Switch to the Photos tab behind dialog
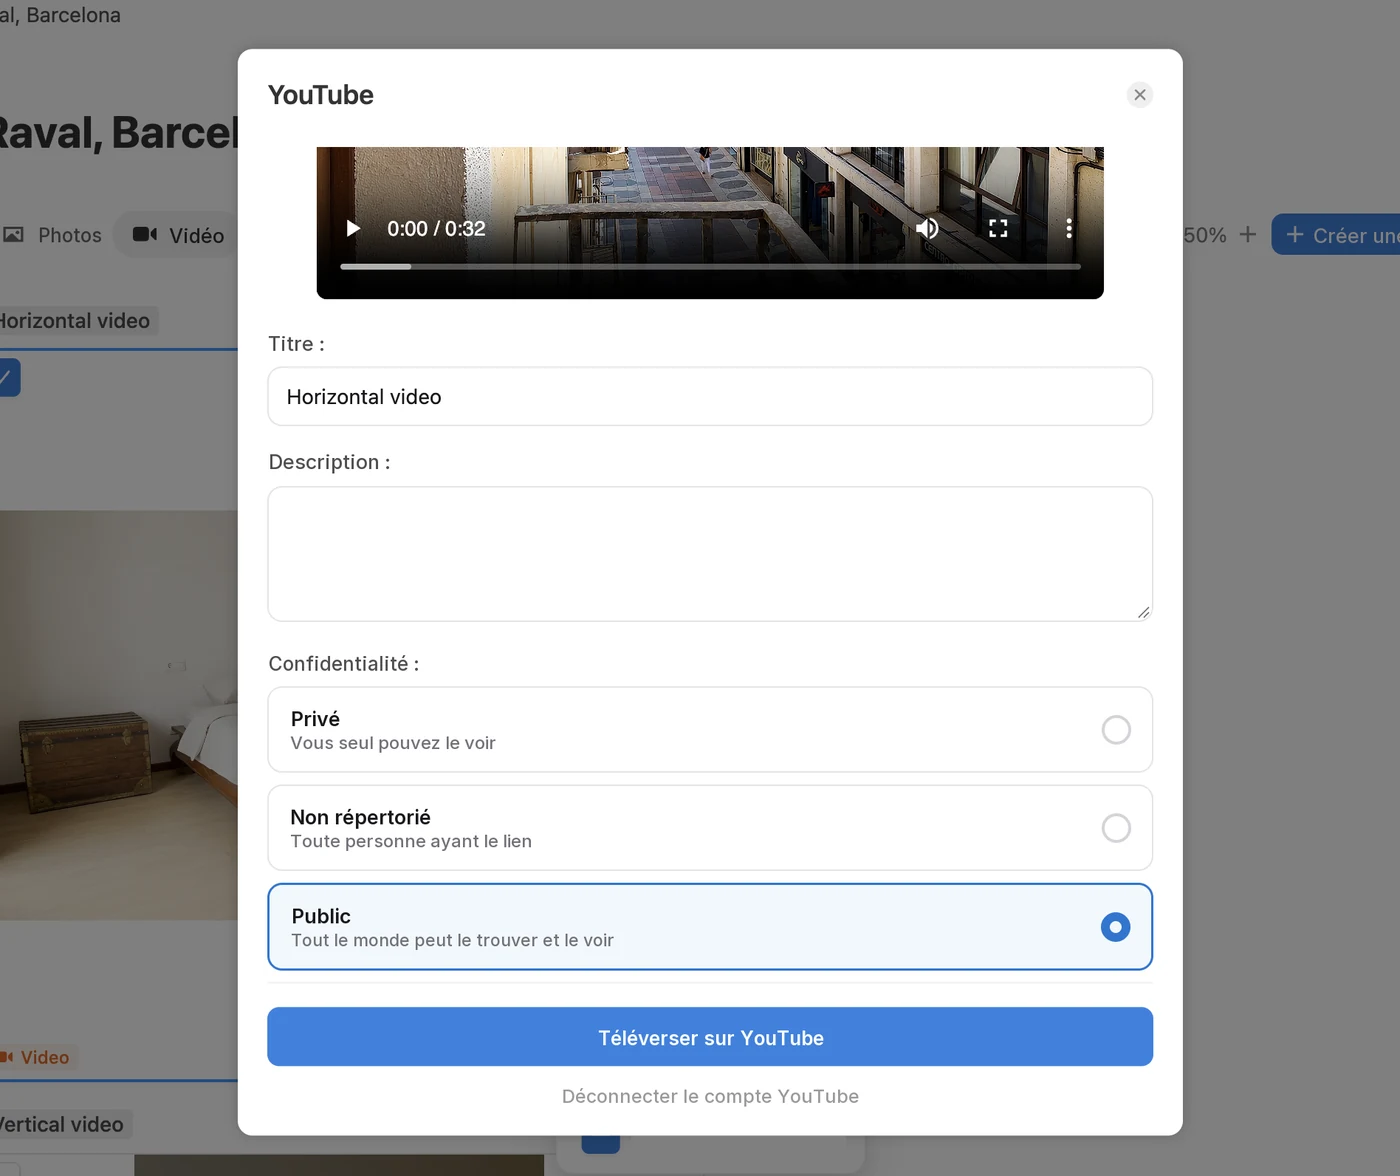 coord(55,235)
